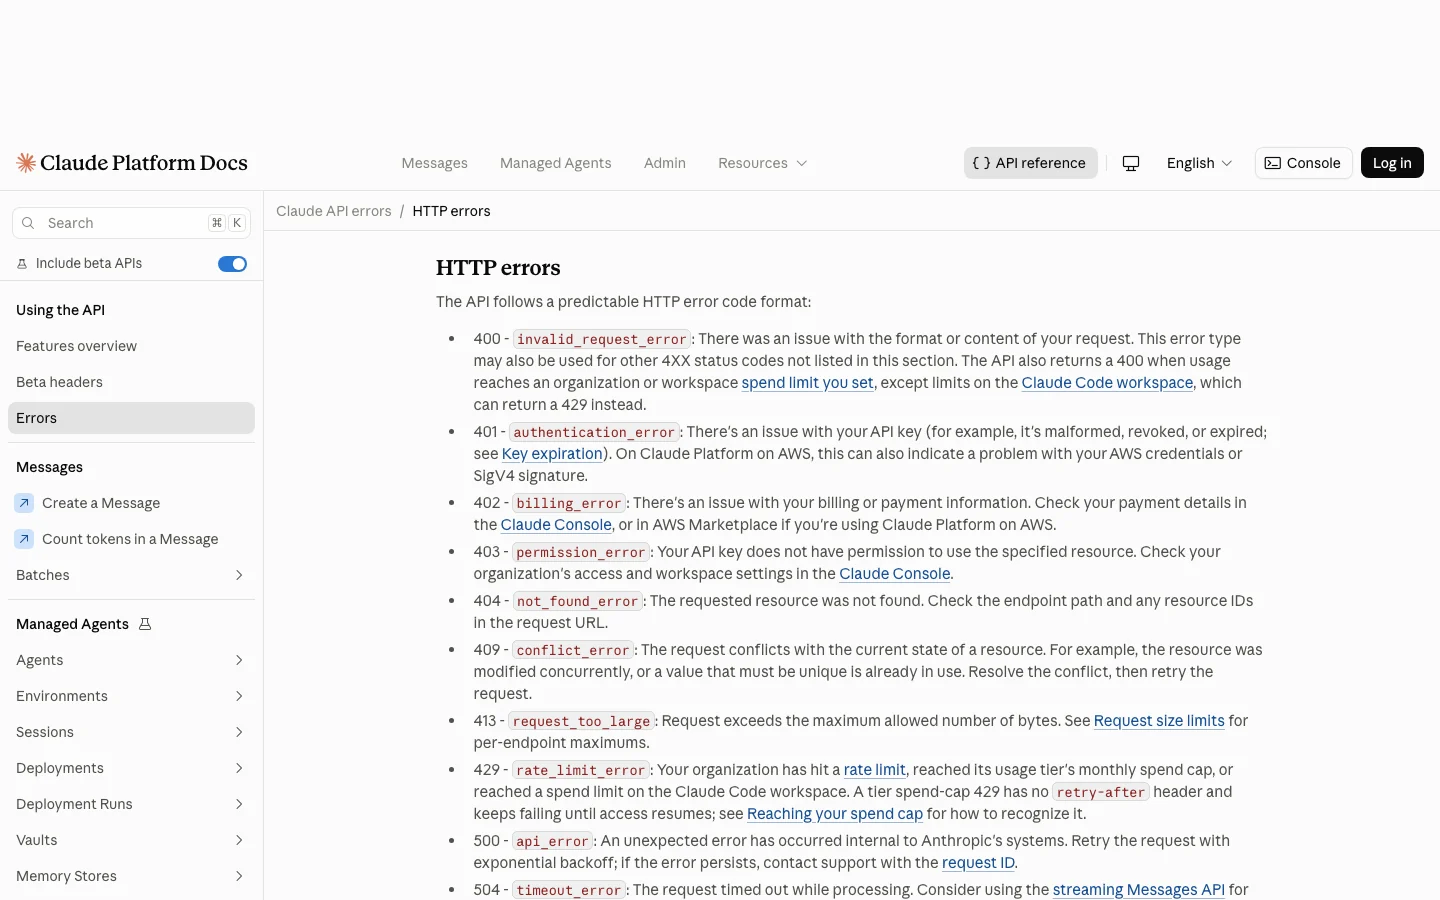This screenshot has width=1440, height=900.
Task: Follow the Claude Code workspace link
Action: (x=1107, y=383)
